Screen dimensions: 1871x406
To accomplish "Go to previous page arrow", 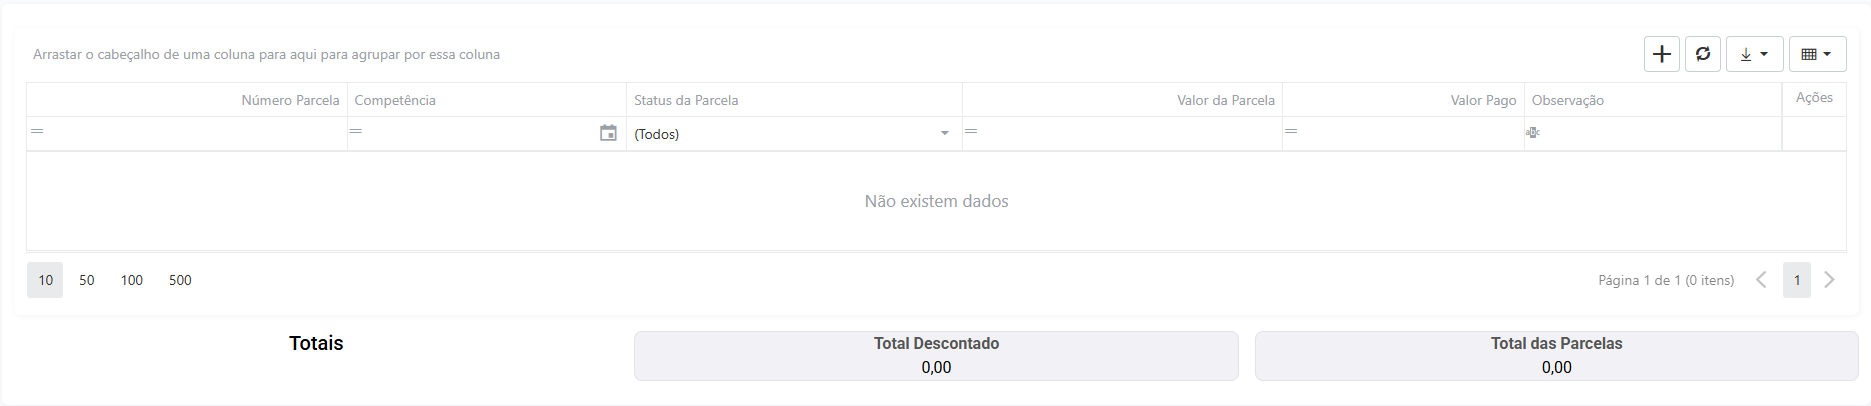I will tap(1762, 280).
